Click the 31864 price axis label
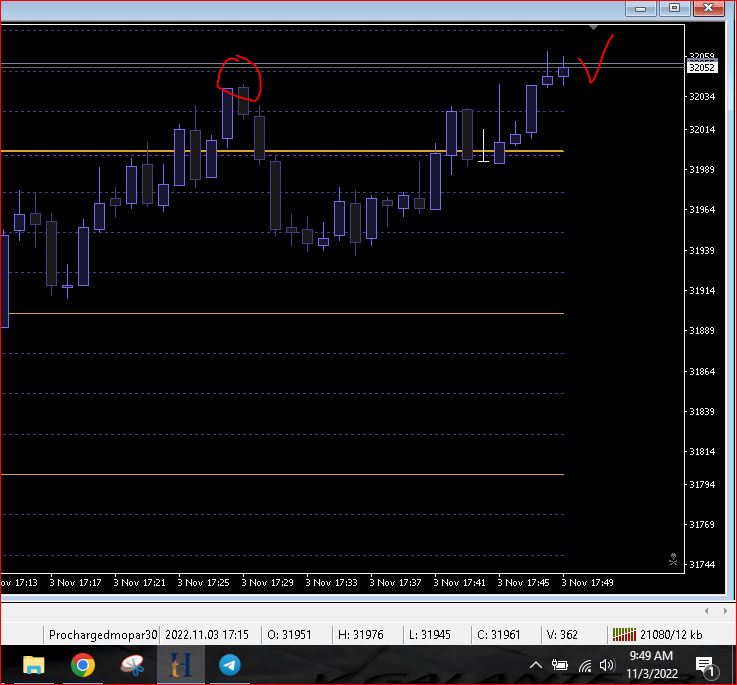 click(x=702, y=371)
